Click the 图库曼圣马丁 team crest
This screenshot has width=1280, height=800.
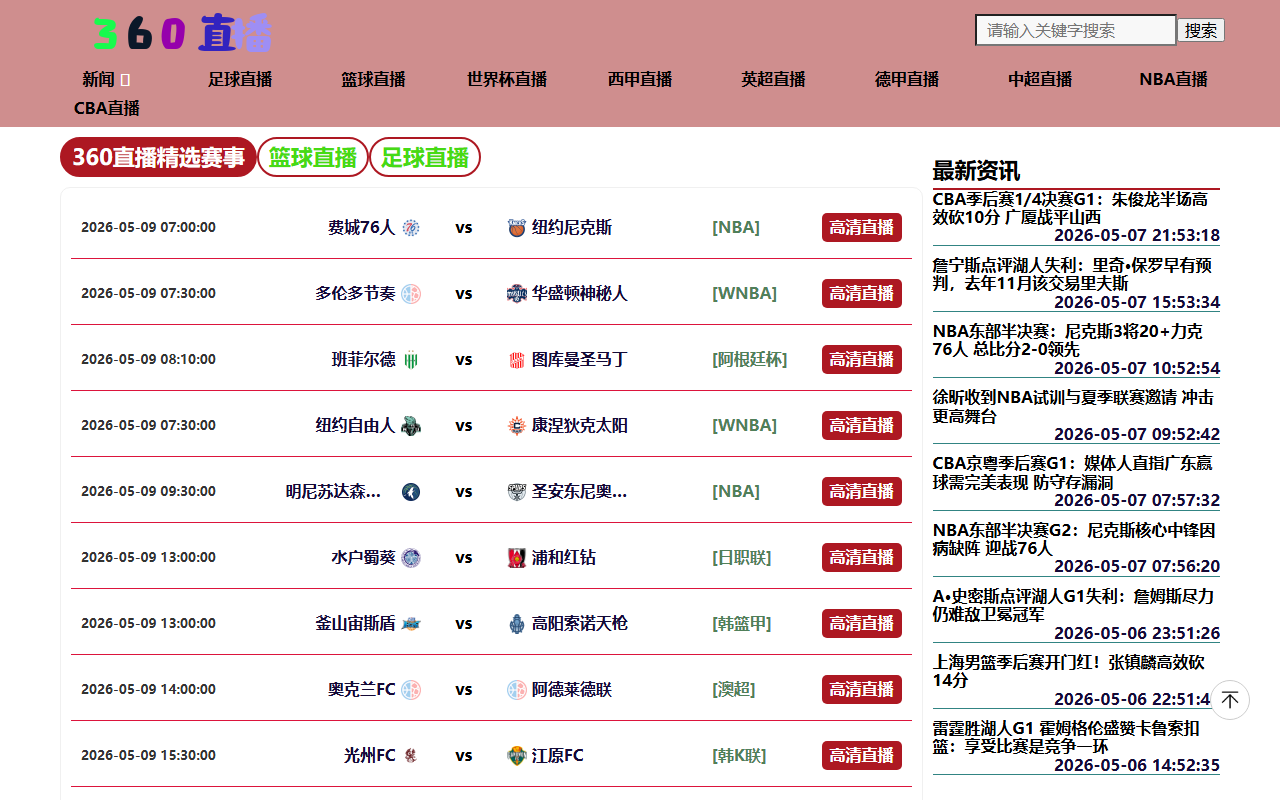[516, 360]
